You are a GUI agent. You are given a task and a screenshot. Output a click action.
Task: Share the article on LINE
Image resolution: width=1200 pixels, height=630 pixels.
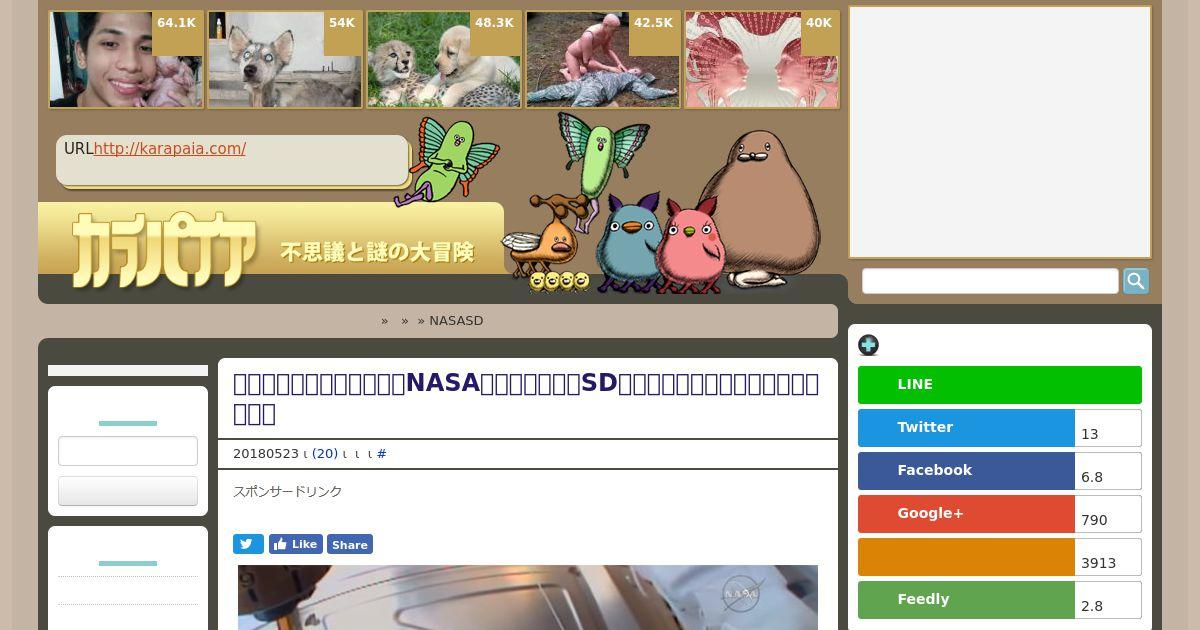[1000, 385]
